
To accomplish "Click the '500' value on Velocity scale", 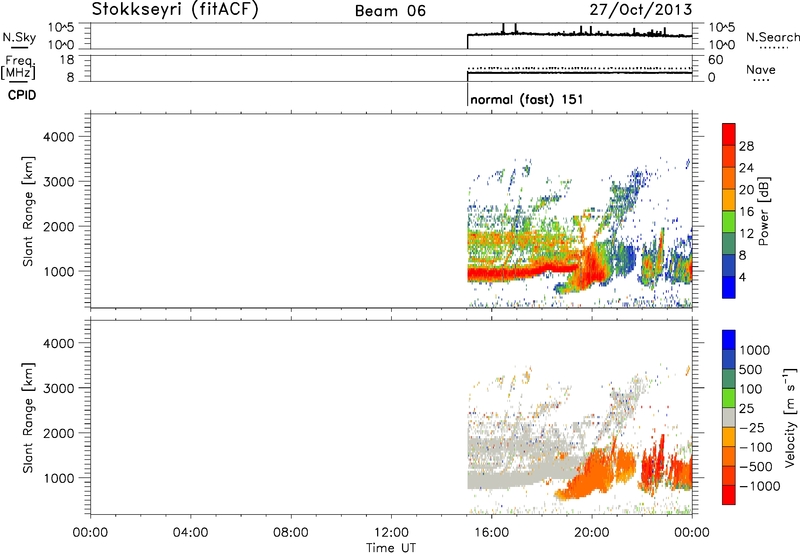I will [751, 370].
